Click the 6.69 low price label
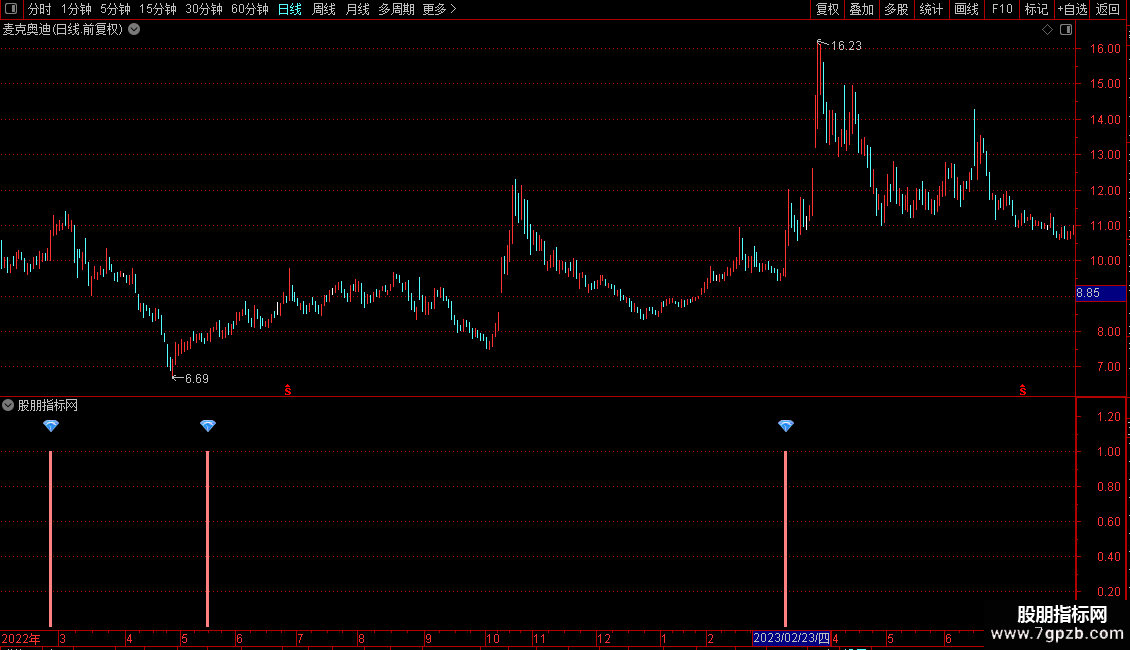The height and width of the screenshot is (650, 1130). pos(197,379)
